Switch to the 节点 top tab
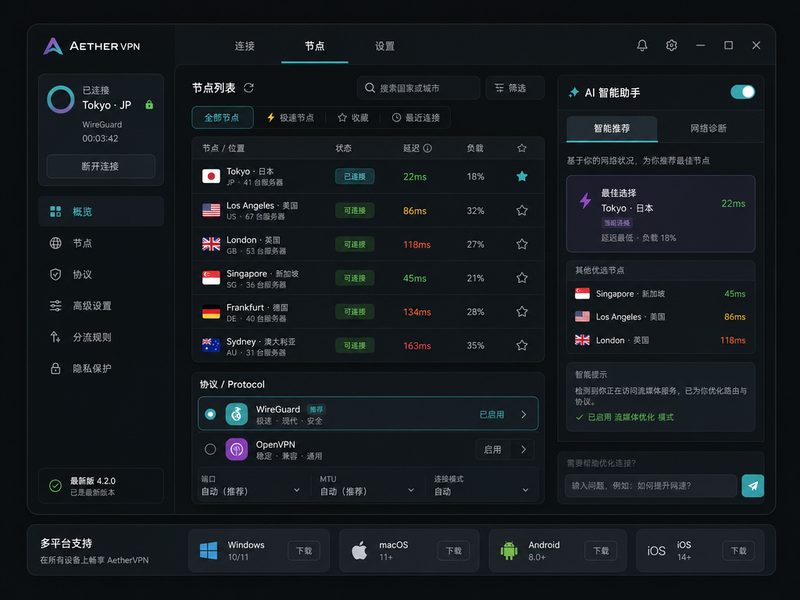This screenshot has width=800, height=600. click(x=314, y=46)
